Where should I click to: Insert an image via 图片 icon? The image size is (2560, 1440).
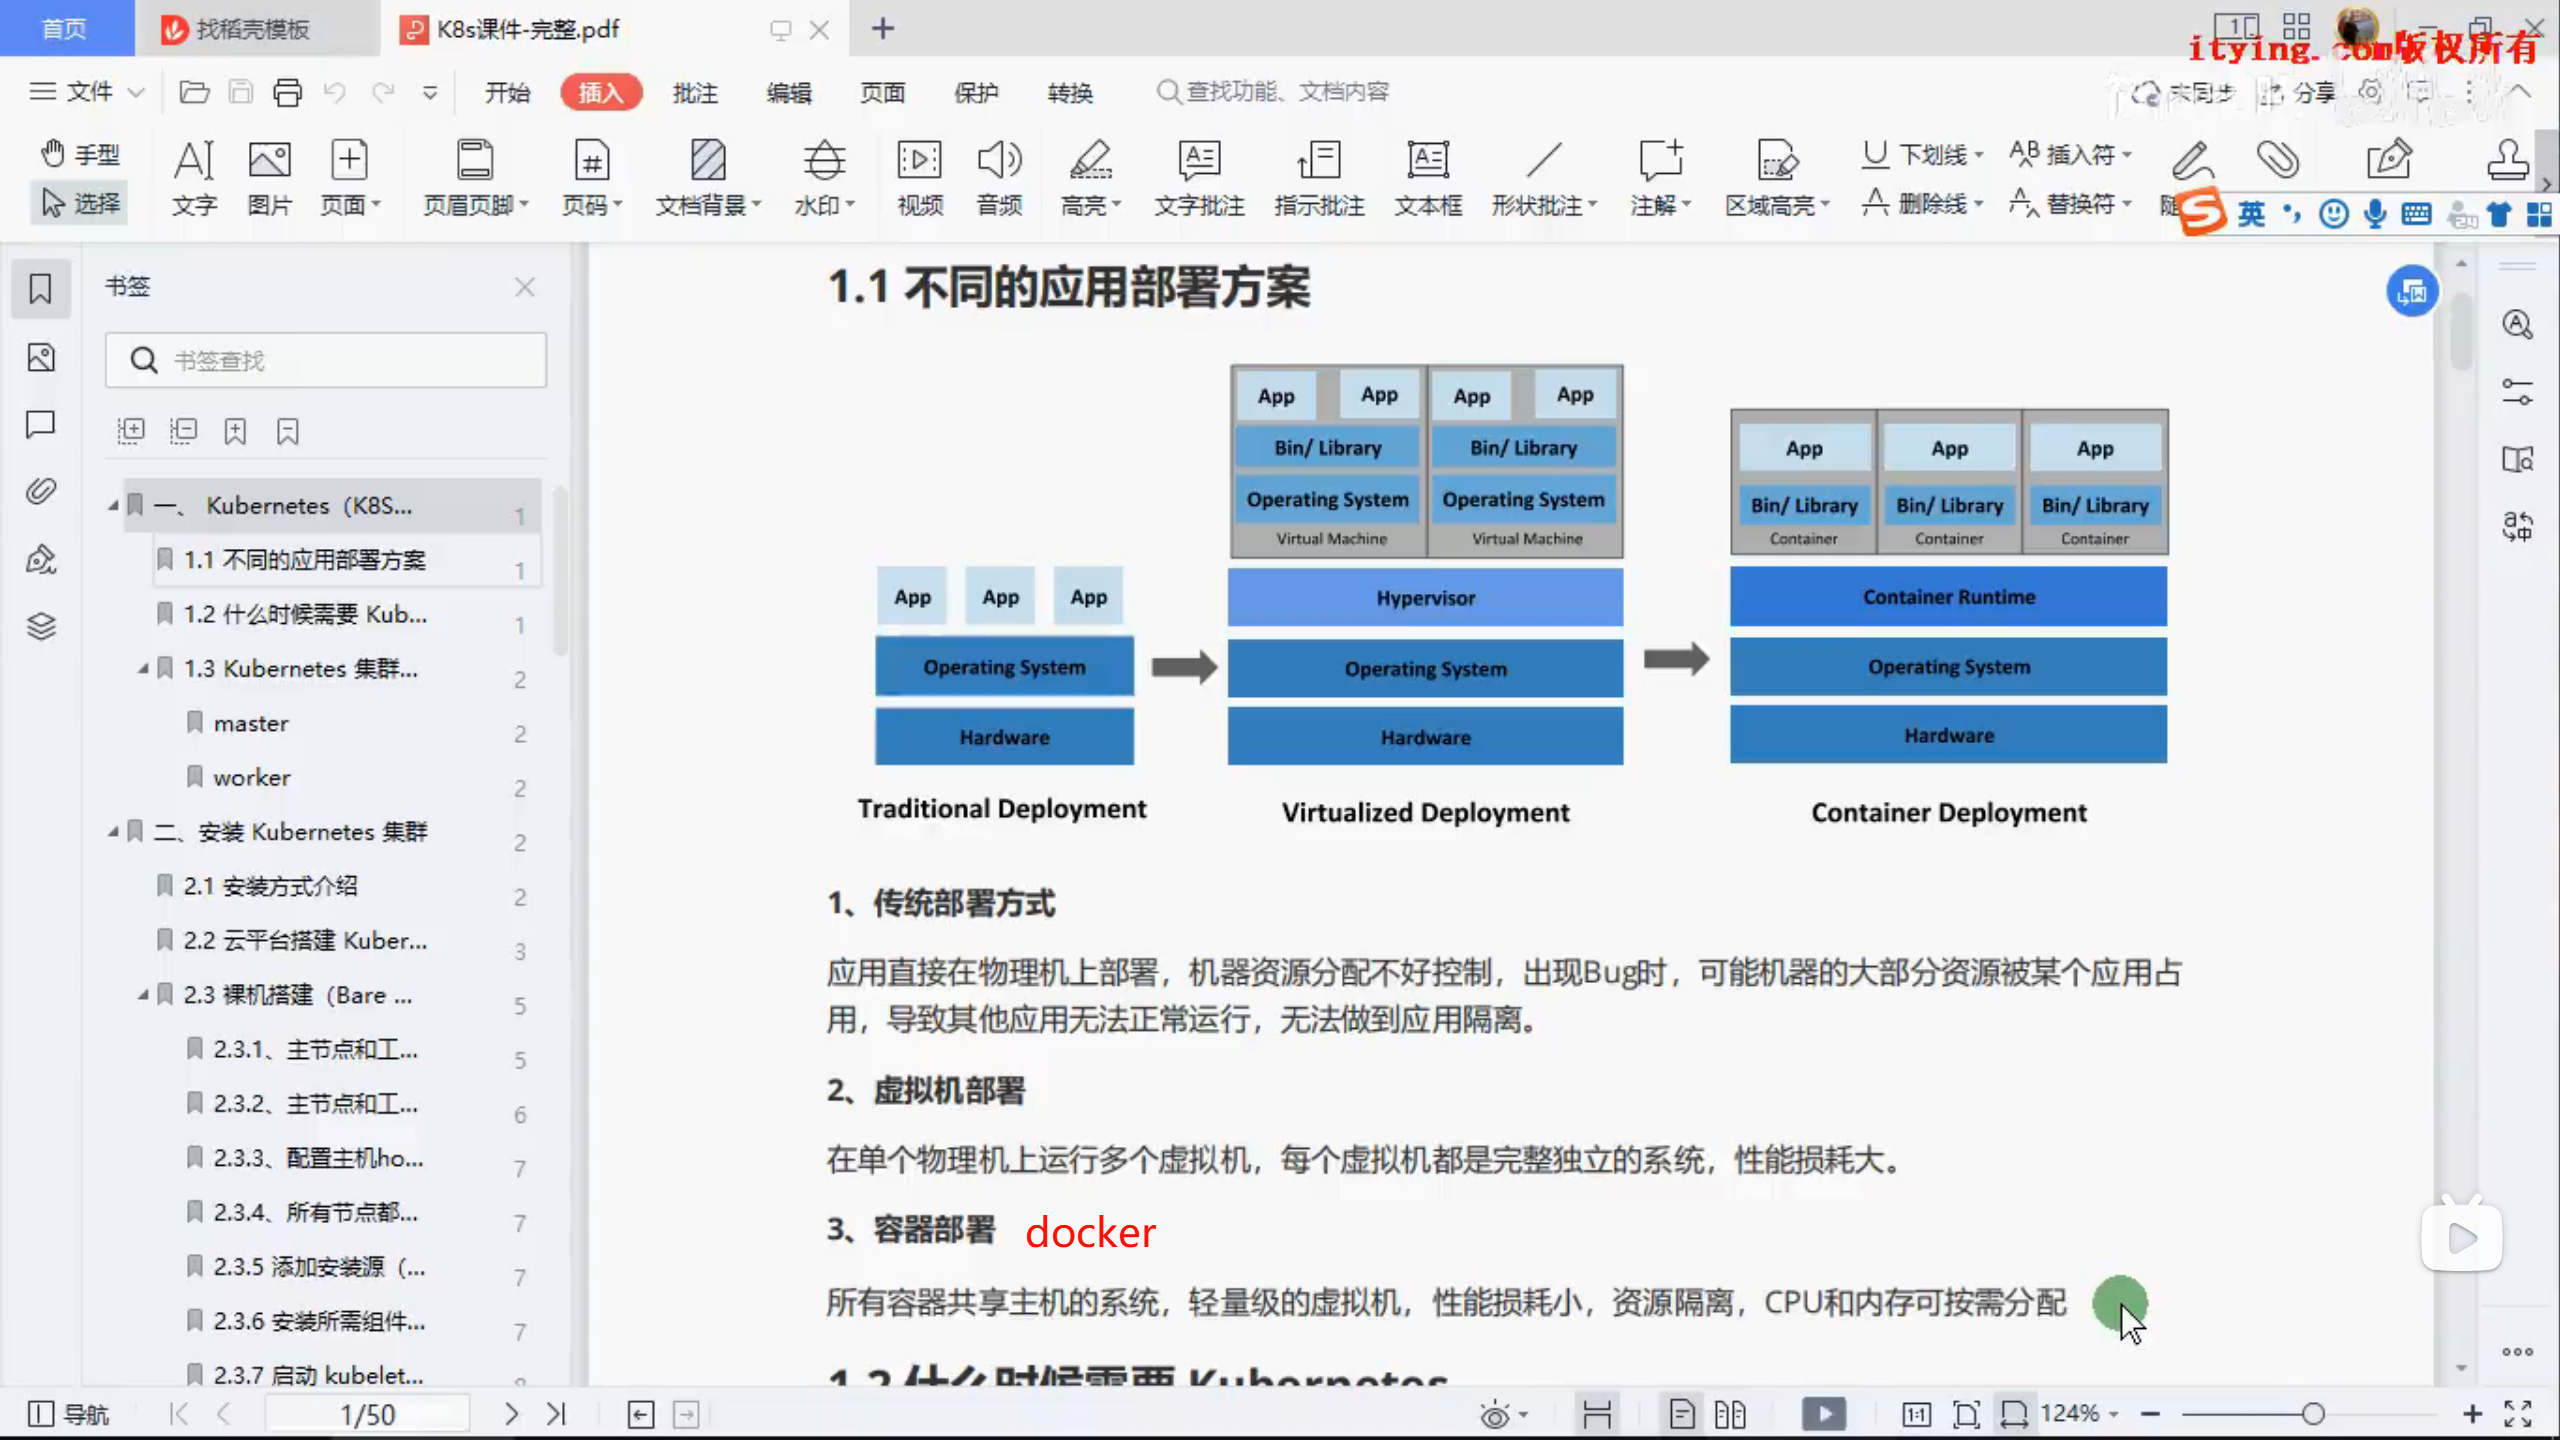point(270,178)
